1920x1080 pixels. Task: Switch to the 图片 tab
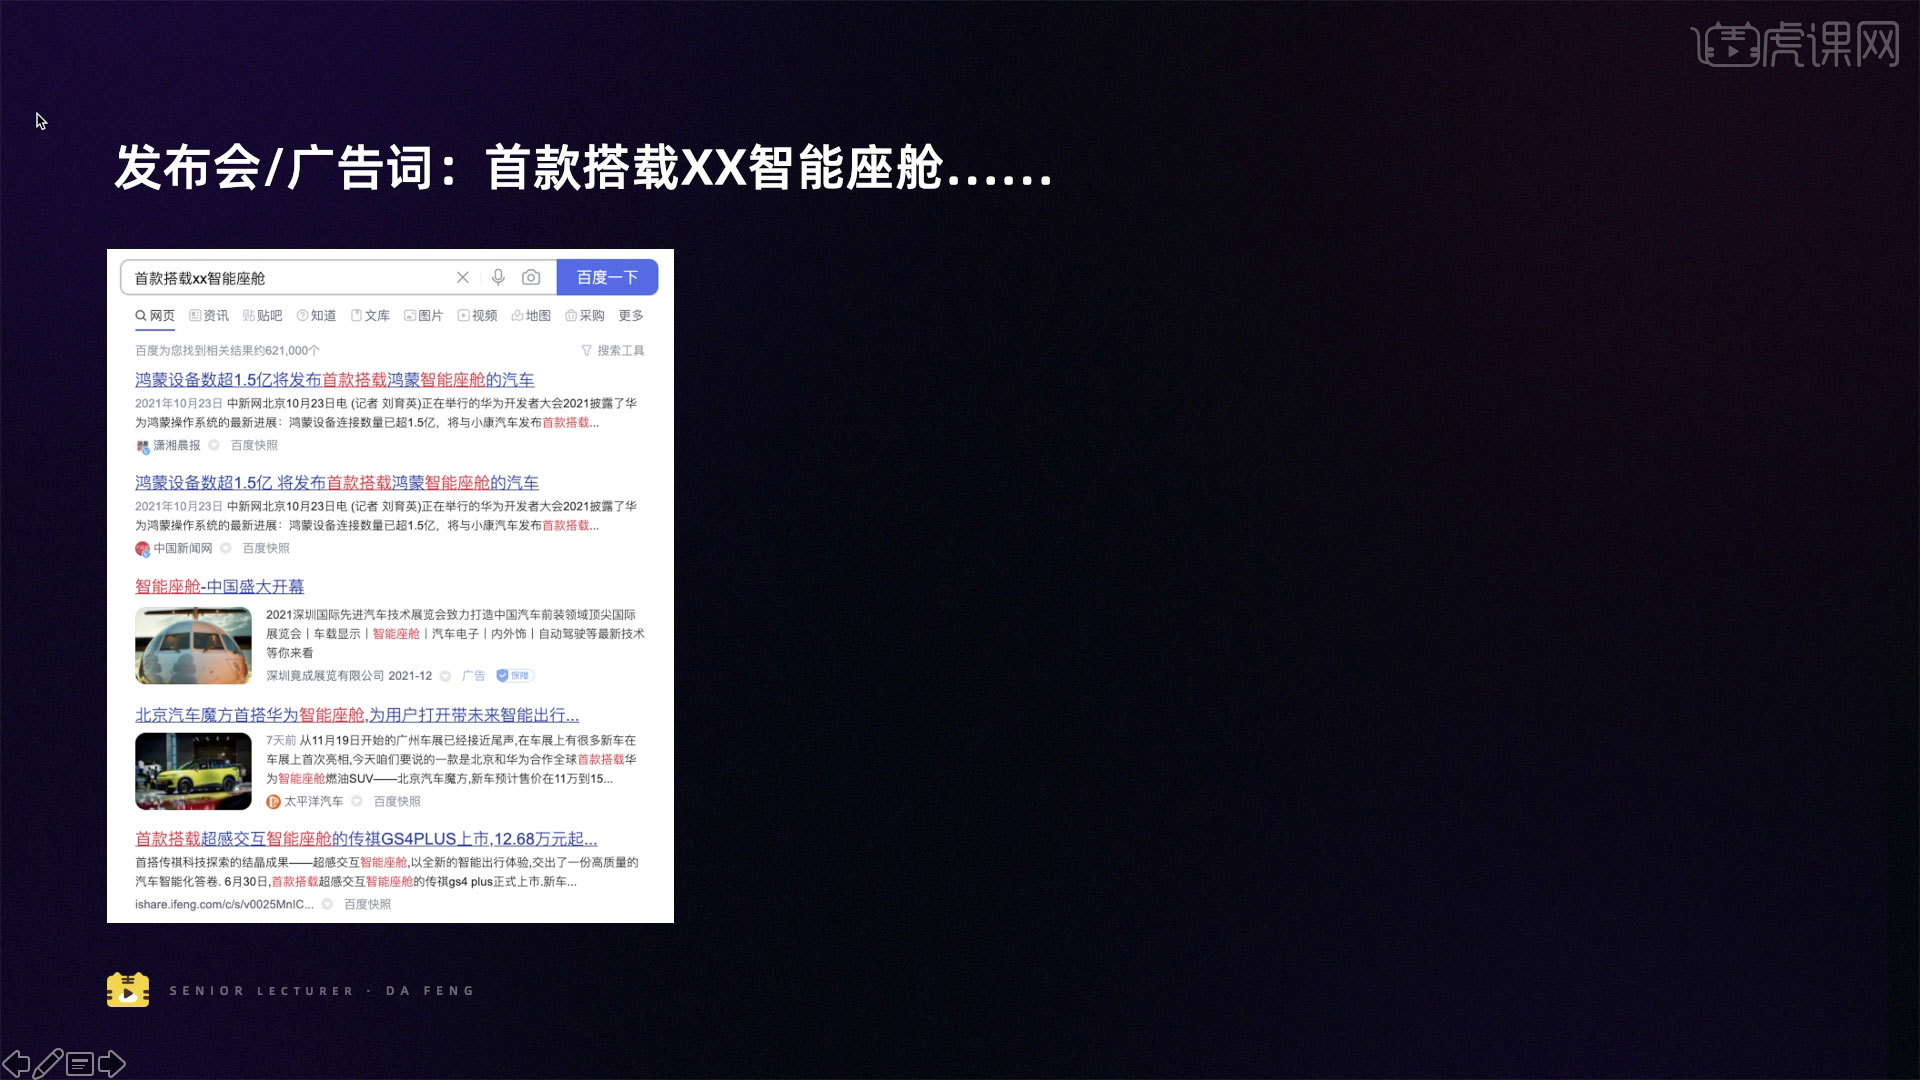click(x=423, y=316)
